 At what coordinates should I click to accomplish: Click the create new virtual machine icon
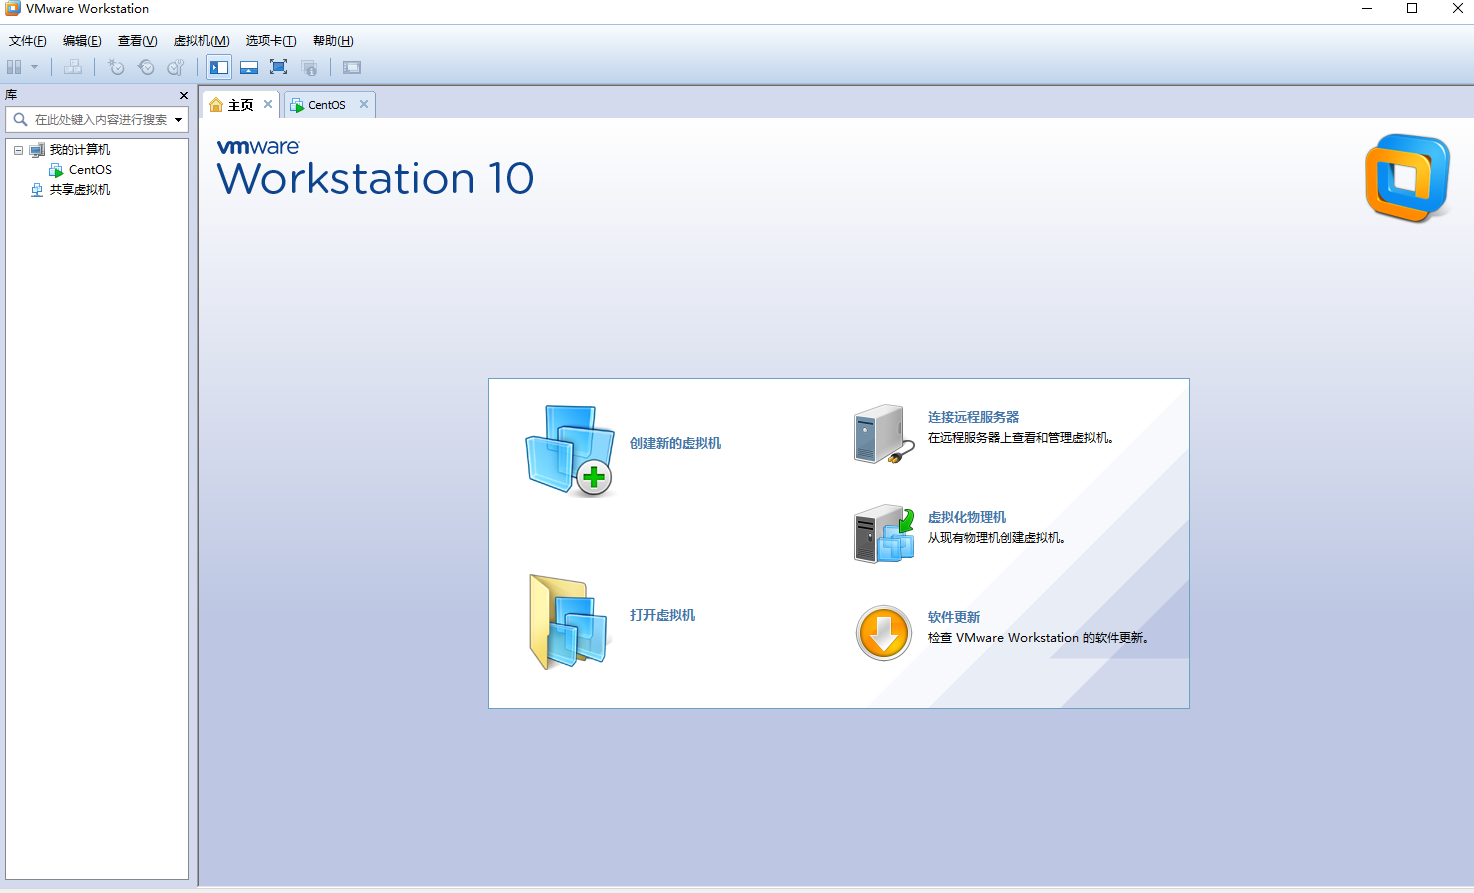tap(570, 450)
